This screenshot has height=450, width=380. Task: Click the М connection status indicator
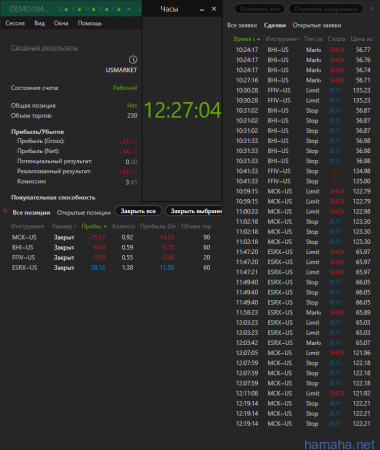pyautogui.click(x=90, y=9)
